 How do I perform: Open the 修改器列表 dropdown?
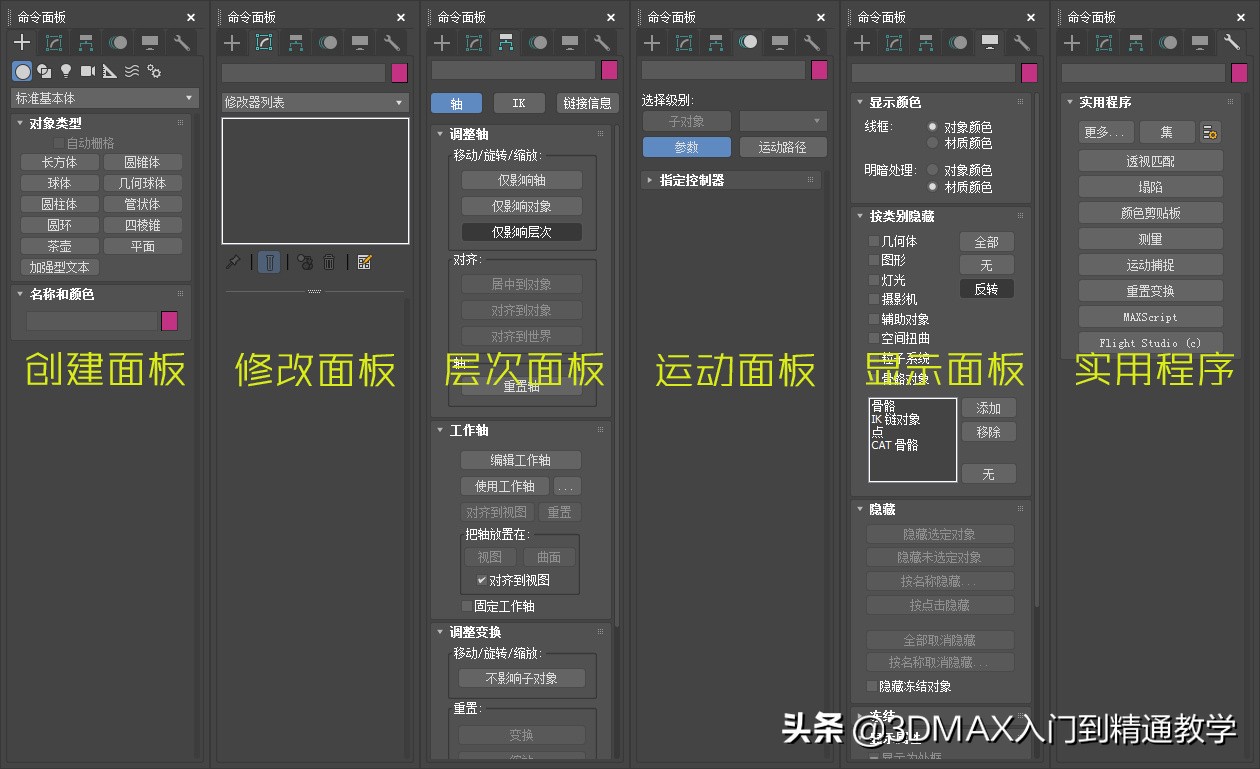click(x=314, y=101)
